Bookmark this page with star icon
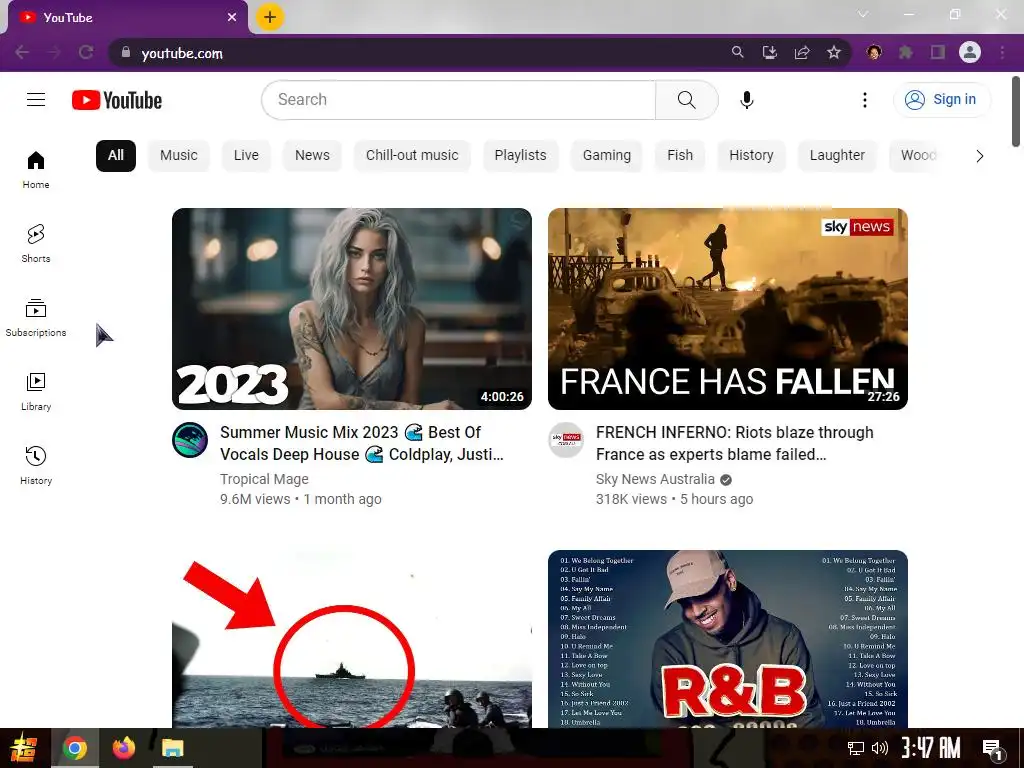Viewport: 1024px width, 768px height. tap(834, 52)
